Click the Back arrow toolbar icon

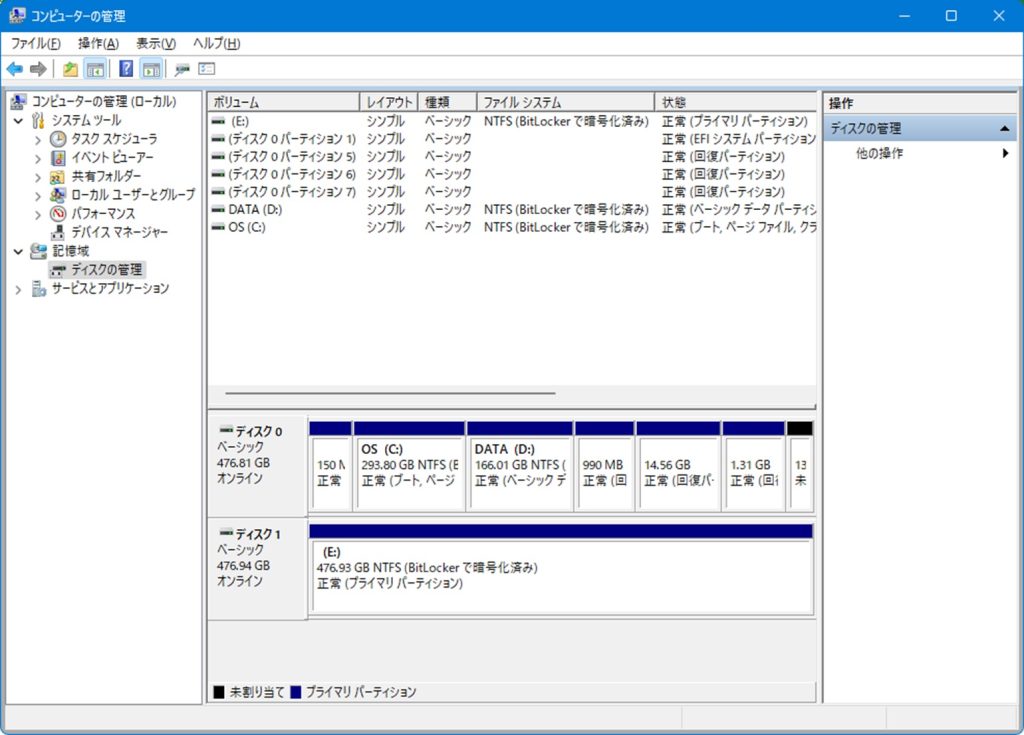point(14,69)
